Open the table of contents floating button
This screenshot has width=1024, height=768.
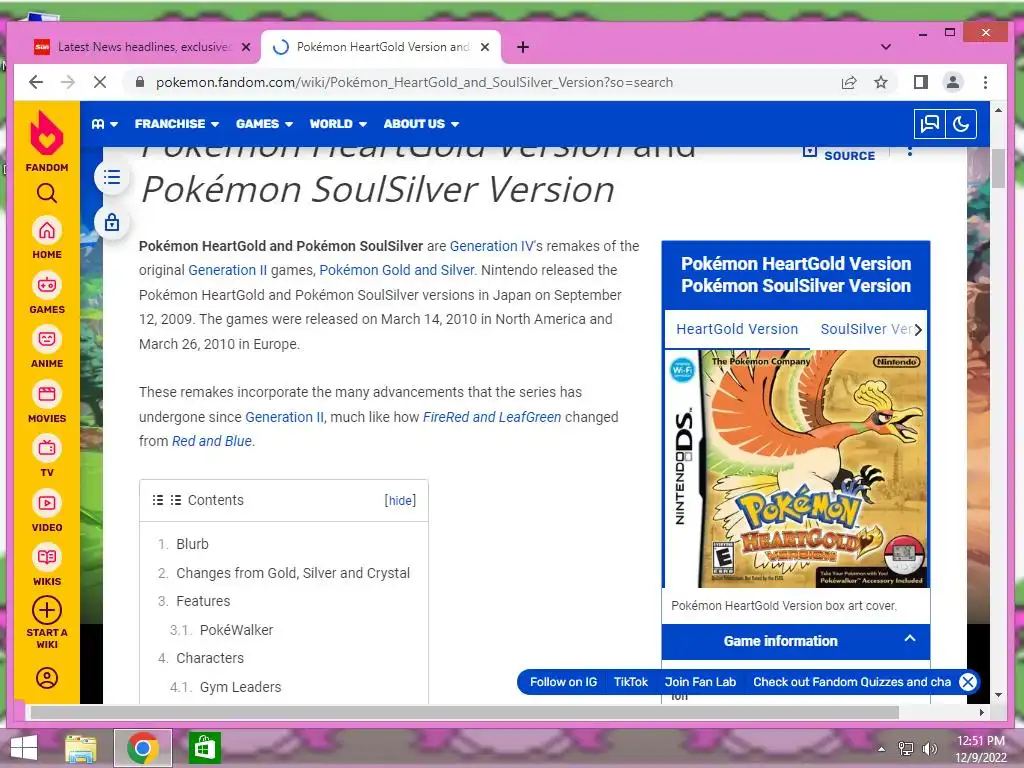pos(112,177)
